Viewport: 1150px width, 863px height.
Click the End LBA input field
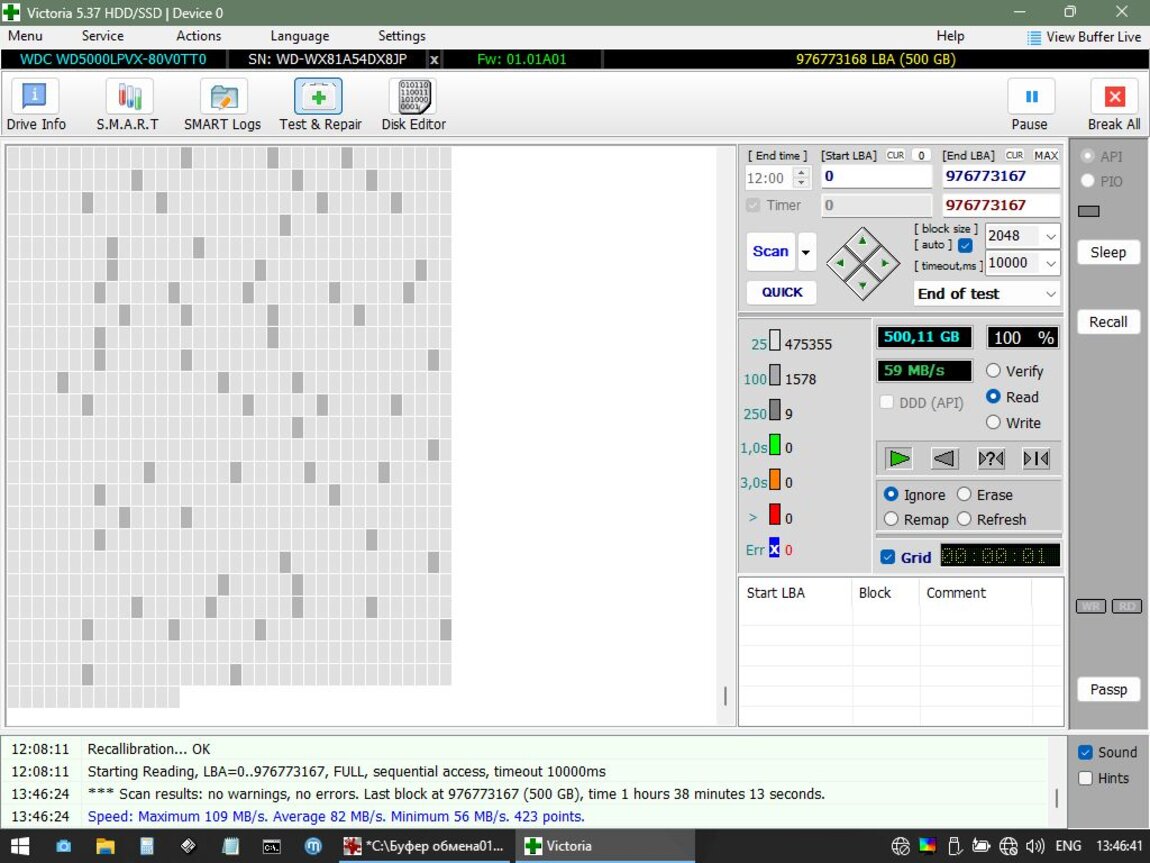[1000, 176]
